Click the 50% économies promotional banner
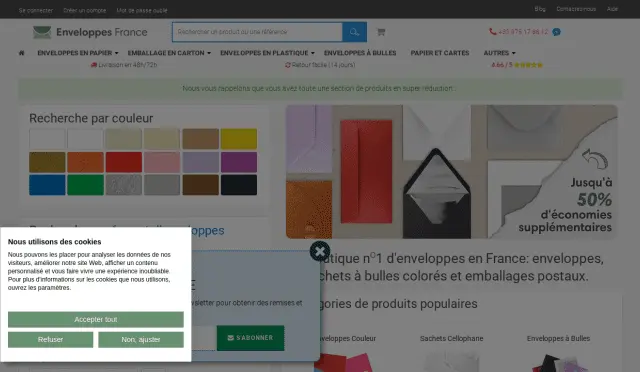Viewport: 640px width, 372px height. tap(451, 172)
